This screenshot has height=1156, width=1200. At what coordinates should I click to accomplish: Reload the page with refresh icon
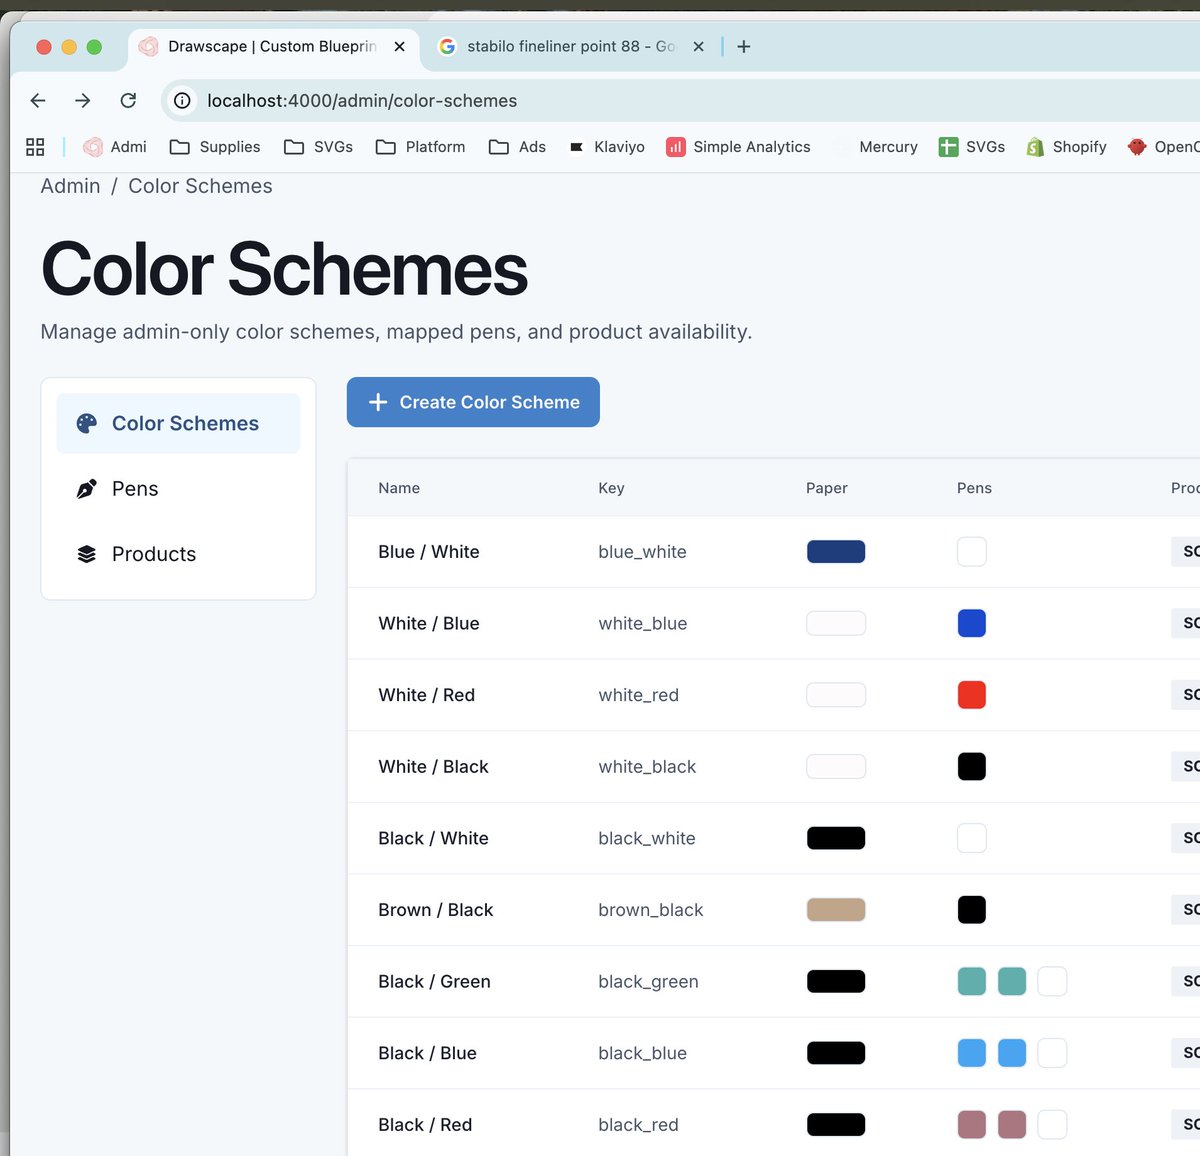coord(128,100)
